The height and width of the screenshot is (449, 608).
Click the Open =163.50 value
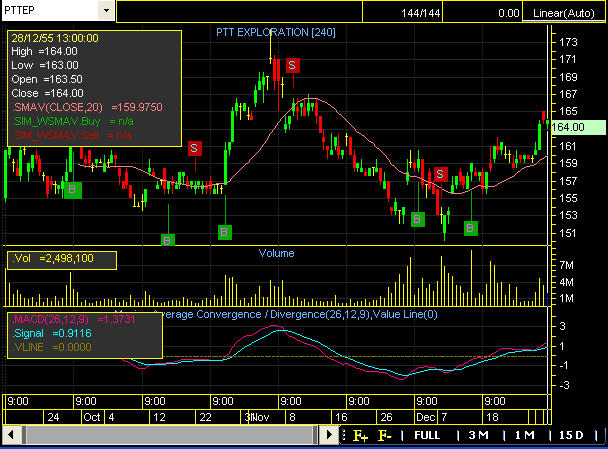pyautogui.click(x=47, y=79)
